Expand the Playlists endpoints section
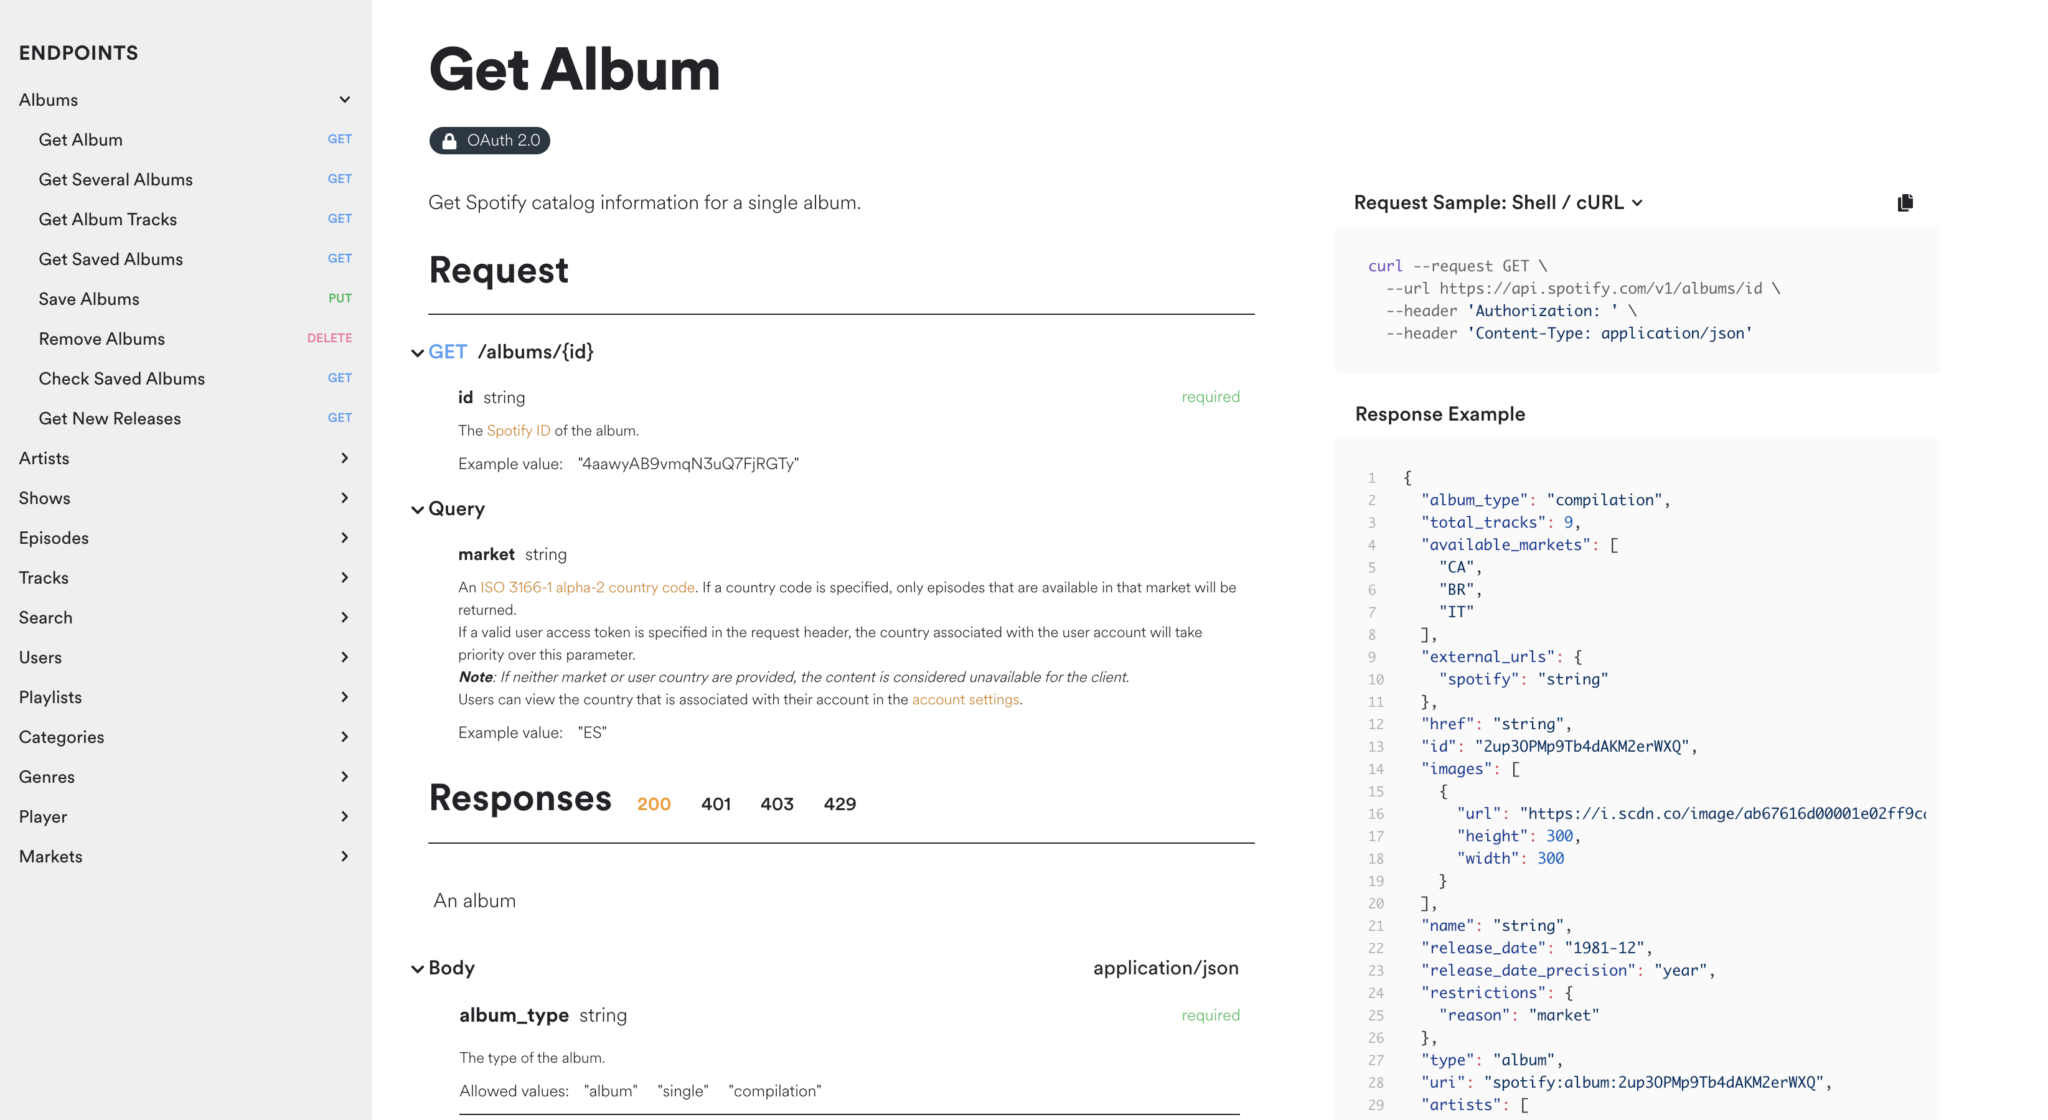 (344, 697)
